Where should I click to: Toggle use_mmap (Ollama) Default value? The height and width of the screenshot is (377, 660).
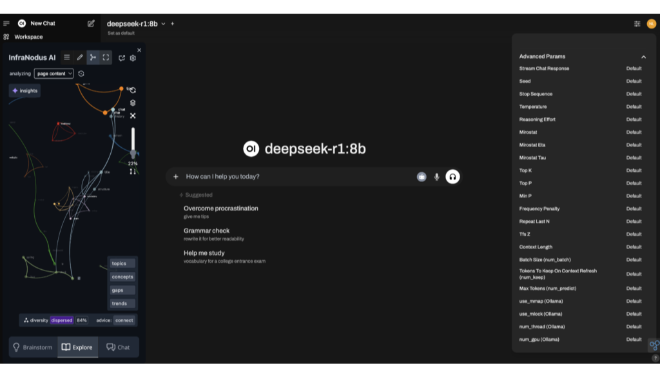point(633,301)
